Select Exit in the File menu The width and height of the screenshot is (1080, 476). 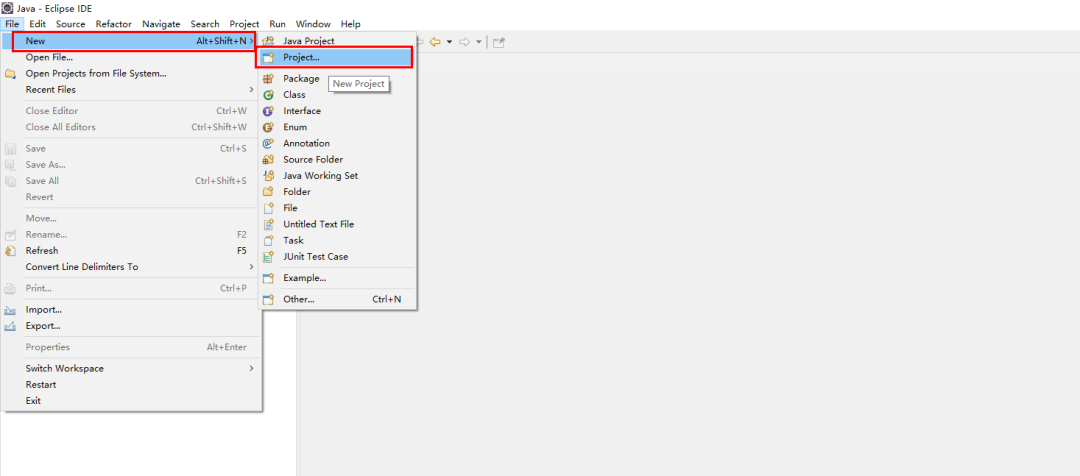coord(131,401)
